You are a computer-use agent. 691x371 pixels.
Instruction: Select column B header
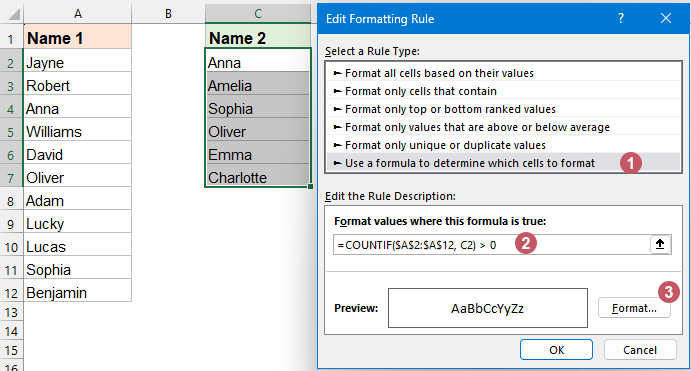(168, 14)
